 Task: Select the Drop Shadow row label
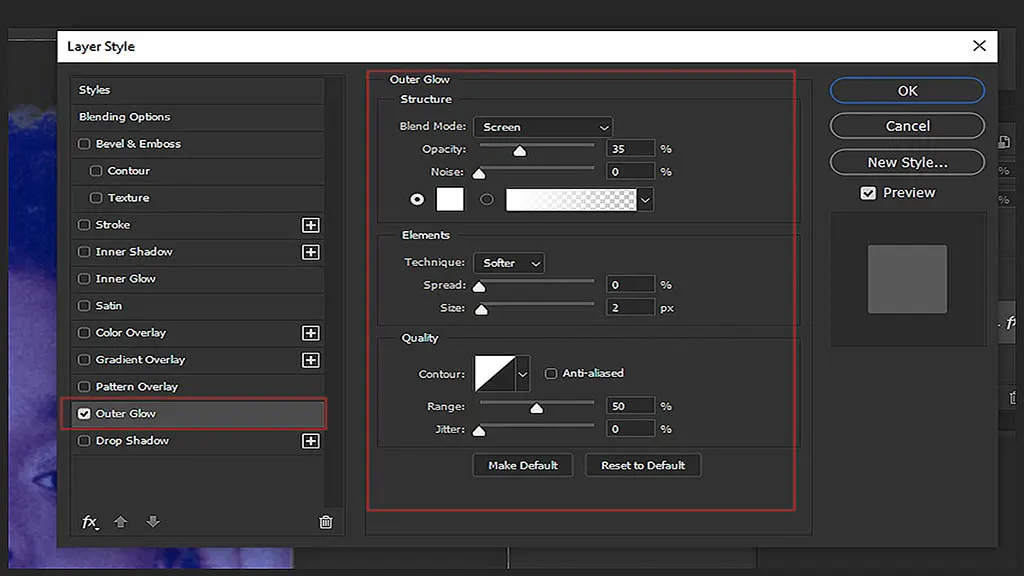point(132,441)
